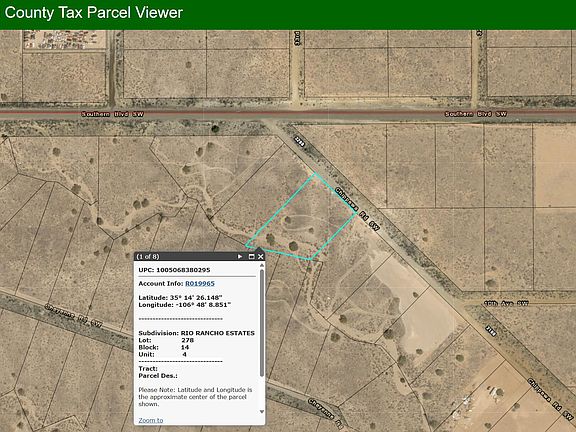Click the latitude and longitude note text
This screenshot has width=576, height=432.
point(195,397)
